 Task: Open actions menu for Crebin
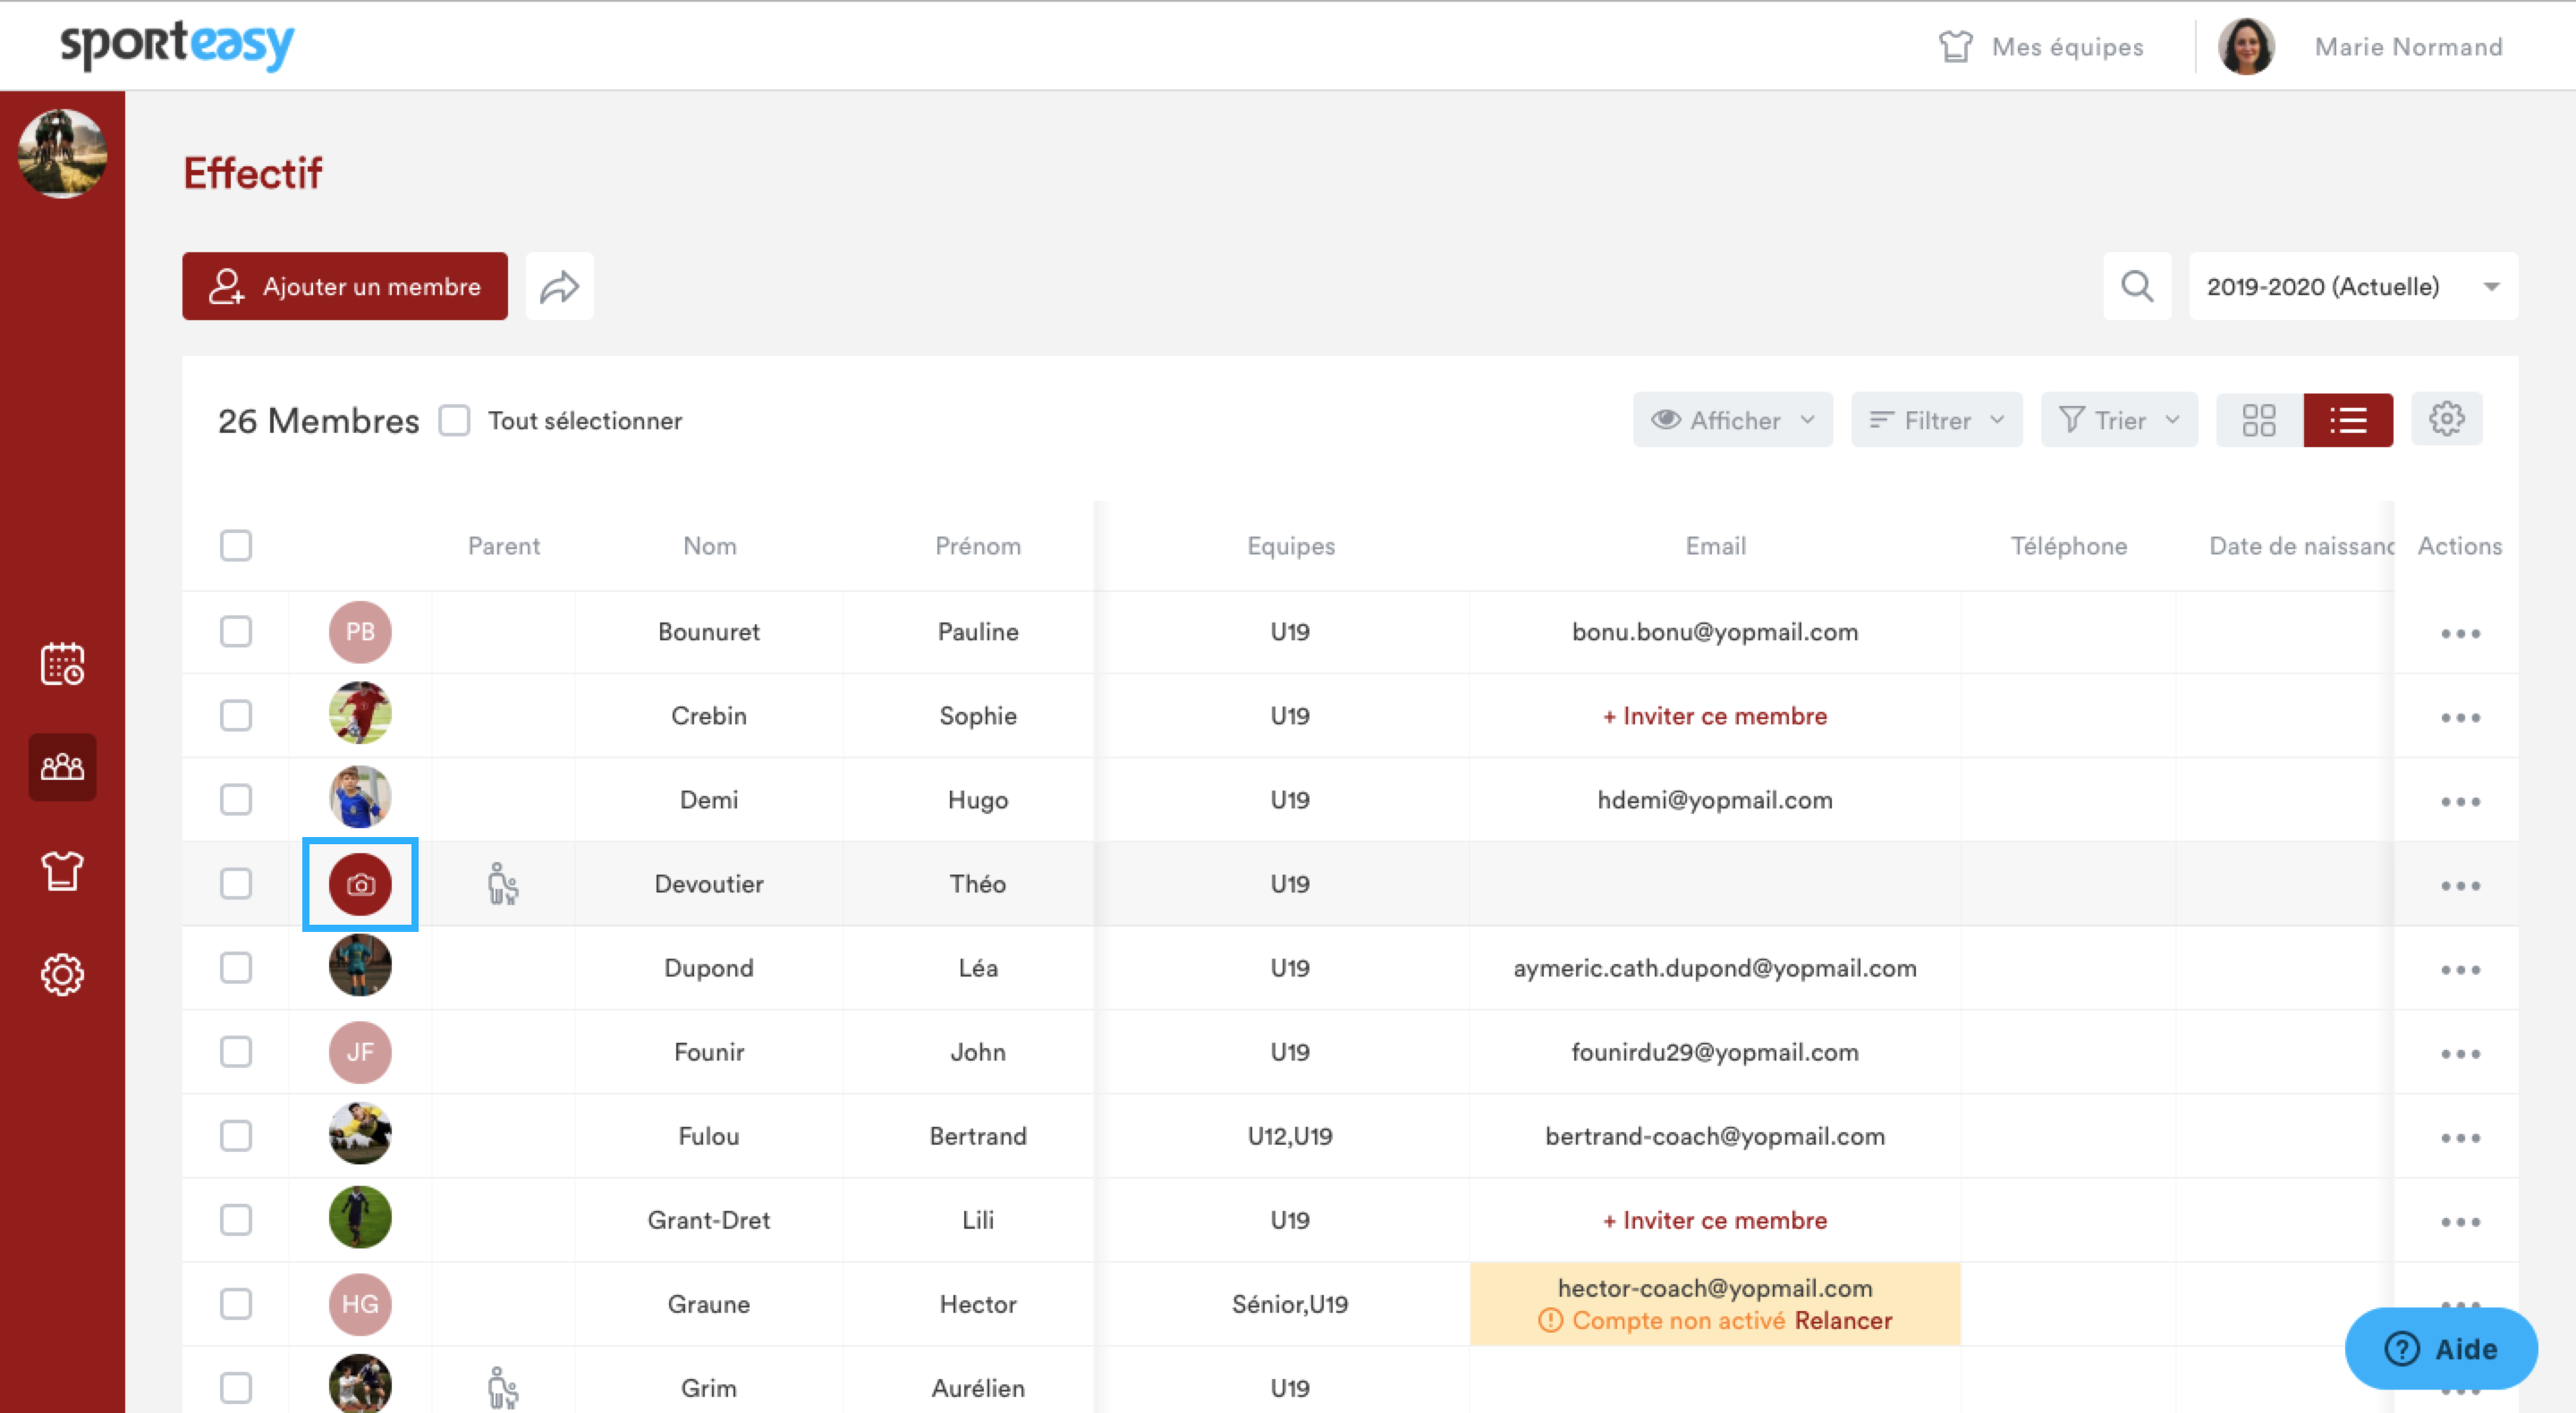point(2460,717)
